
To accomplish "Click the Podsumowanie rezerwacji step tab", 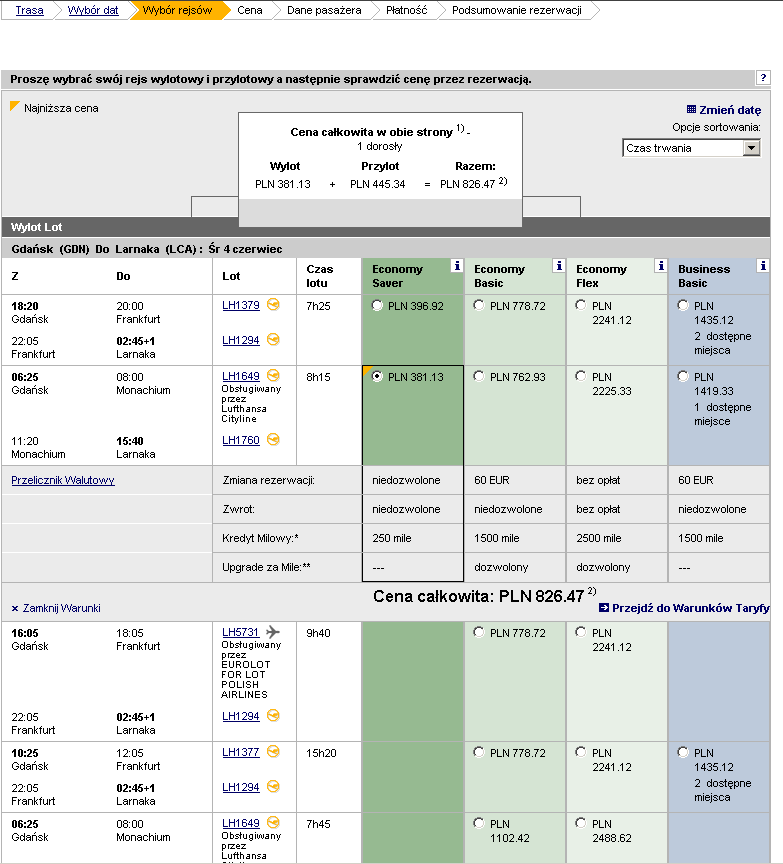I will pos(516,10).
